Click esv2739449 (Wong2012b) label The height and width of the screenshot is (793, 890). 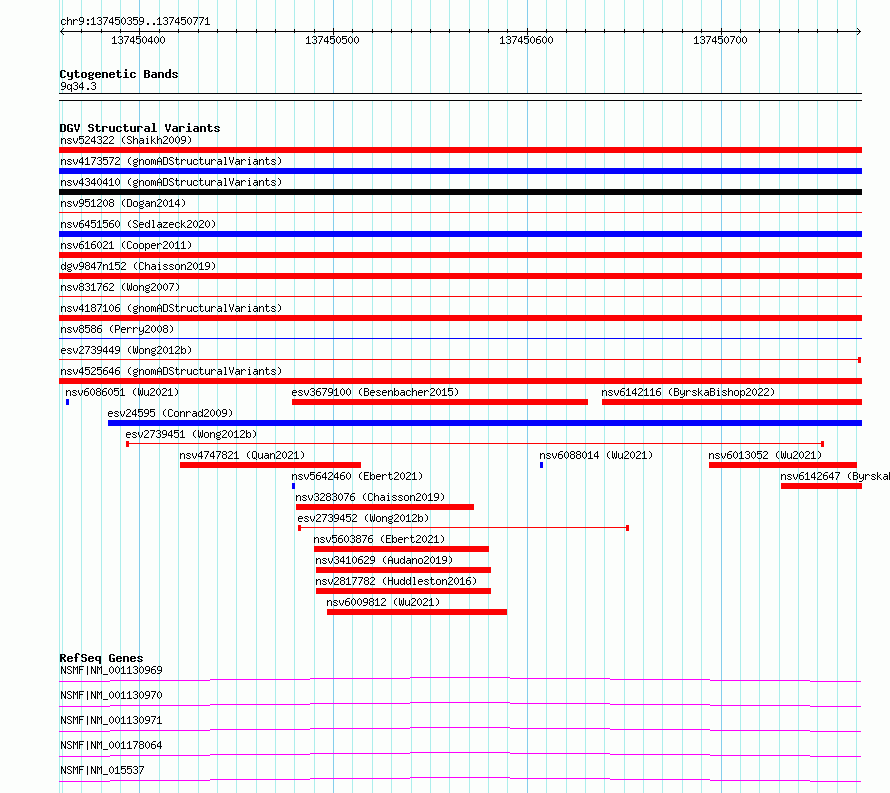click(x=126, y=350)
